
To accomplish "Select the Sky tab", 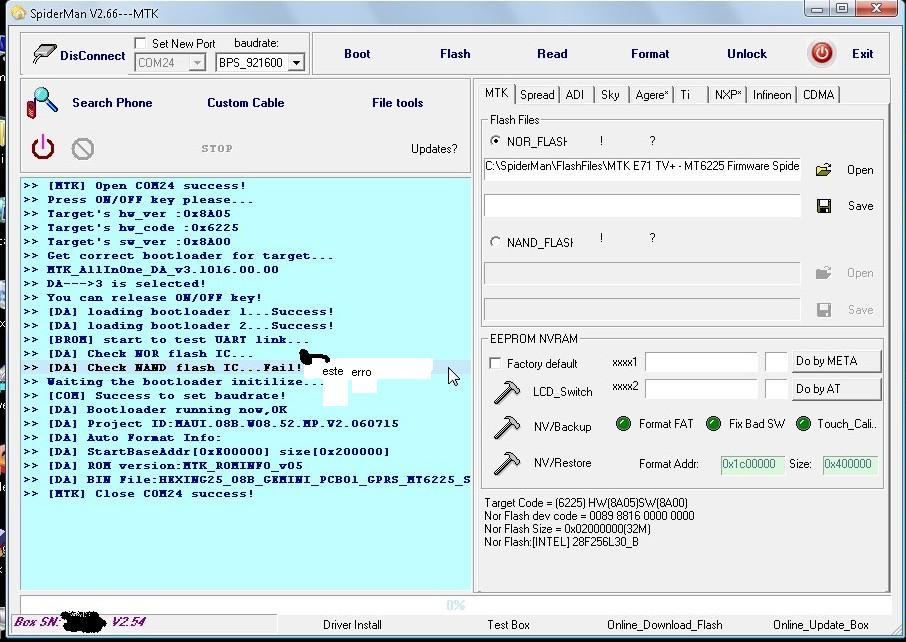I will [610, 95].
